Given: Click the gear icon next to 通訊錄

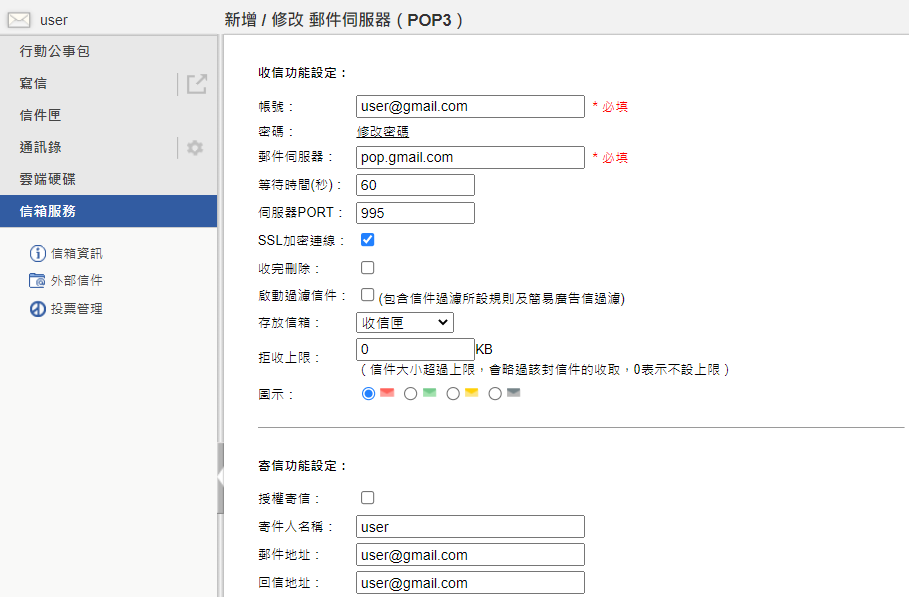Looking at the screenshot, I should 196,147.
